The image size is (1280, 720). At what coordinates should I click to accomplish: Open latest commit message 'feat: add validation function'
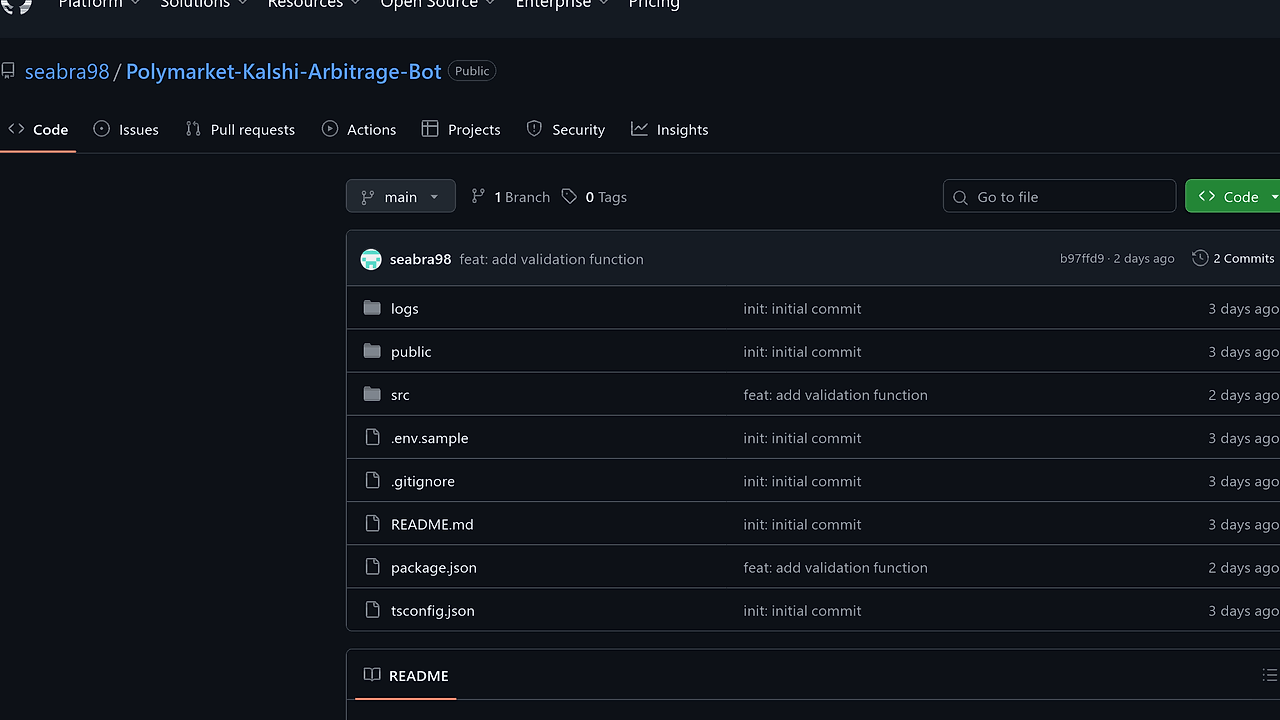[x=551, y=259]
